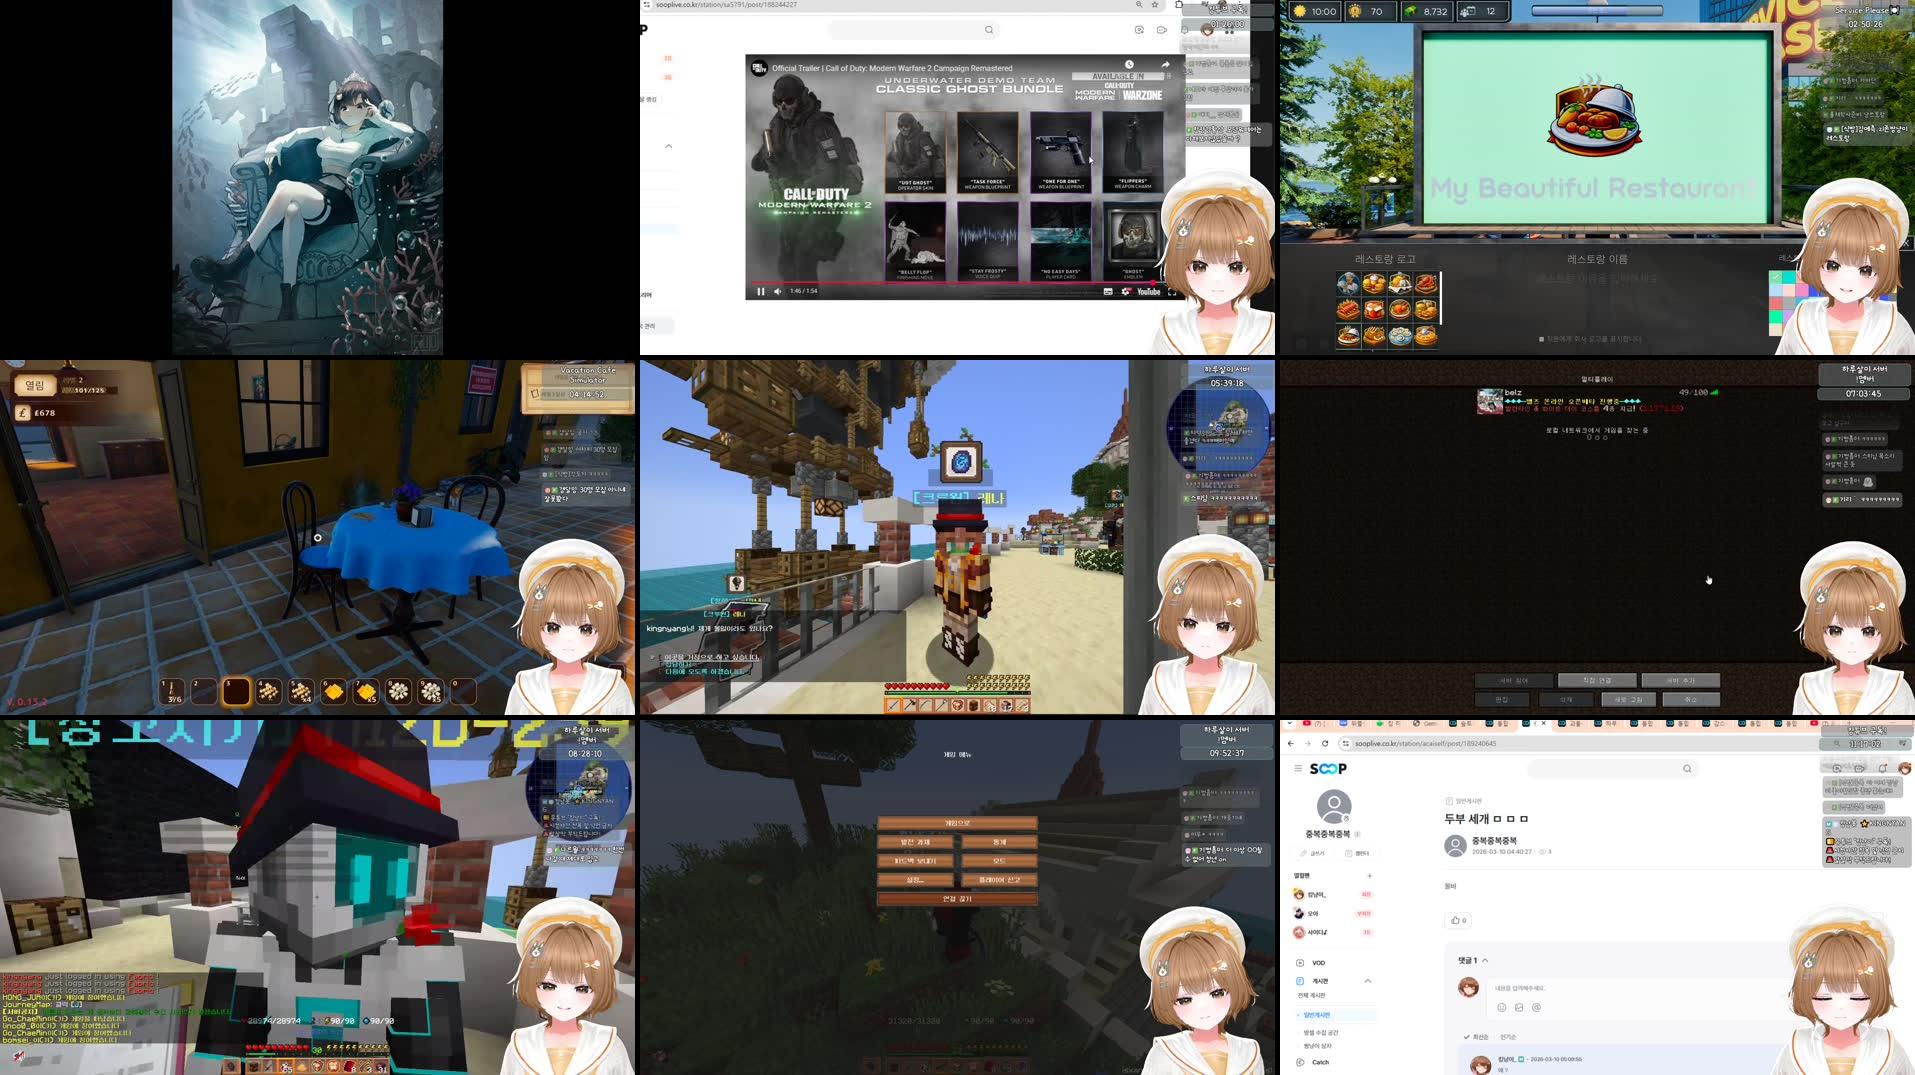The image size is (1915, 1075).
Task: Select the chef icon as the restaurant logo
Action: pos(1348,282)
